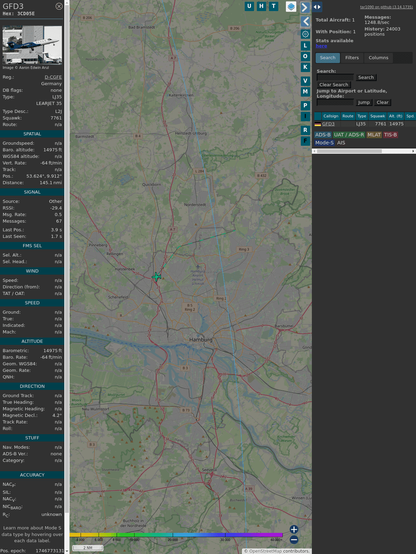Open the D-CGFE registration link

click(x=53, y=77)
